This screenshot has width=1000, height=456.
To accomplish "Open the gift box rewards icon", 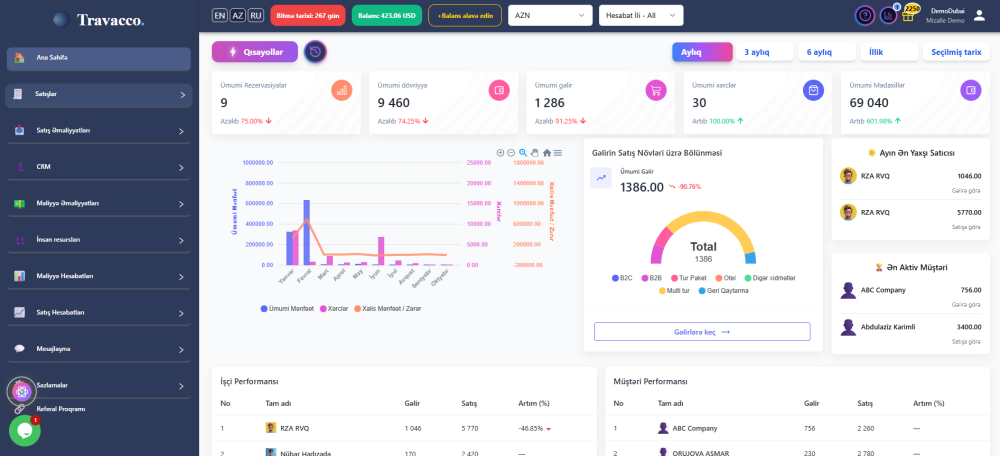I will [910, 15].
